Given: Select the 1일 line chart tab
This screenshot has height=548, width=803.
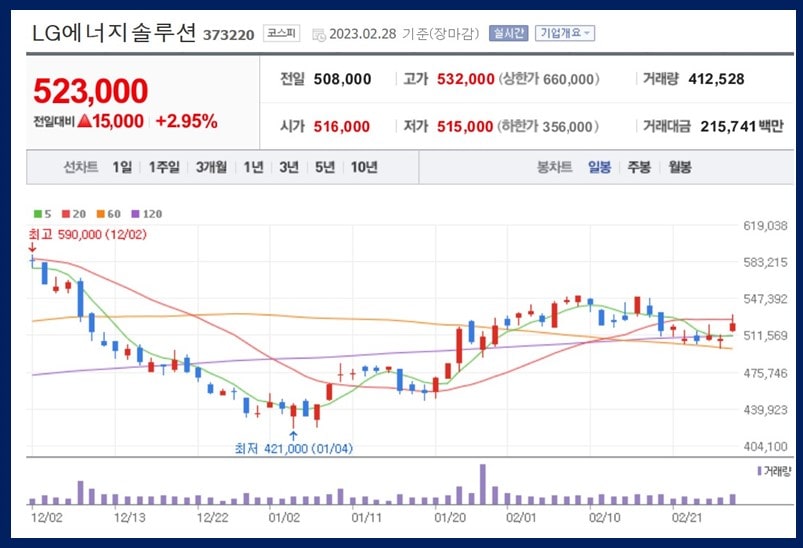Looking at the screenshot, I should [122, 167].
